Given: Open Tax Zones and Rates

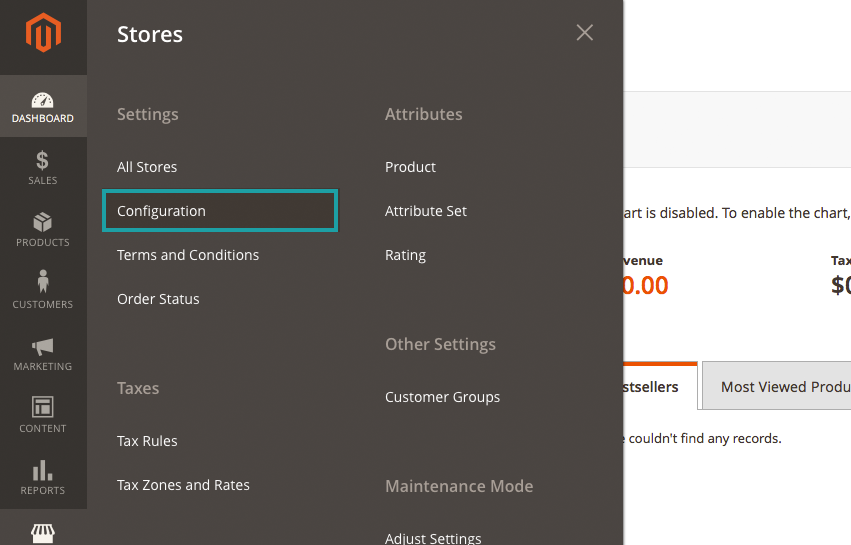Looking at the screenshot, I should [x=183, y=485].
